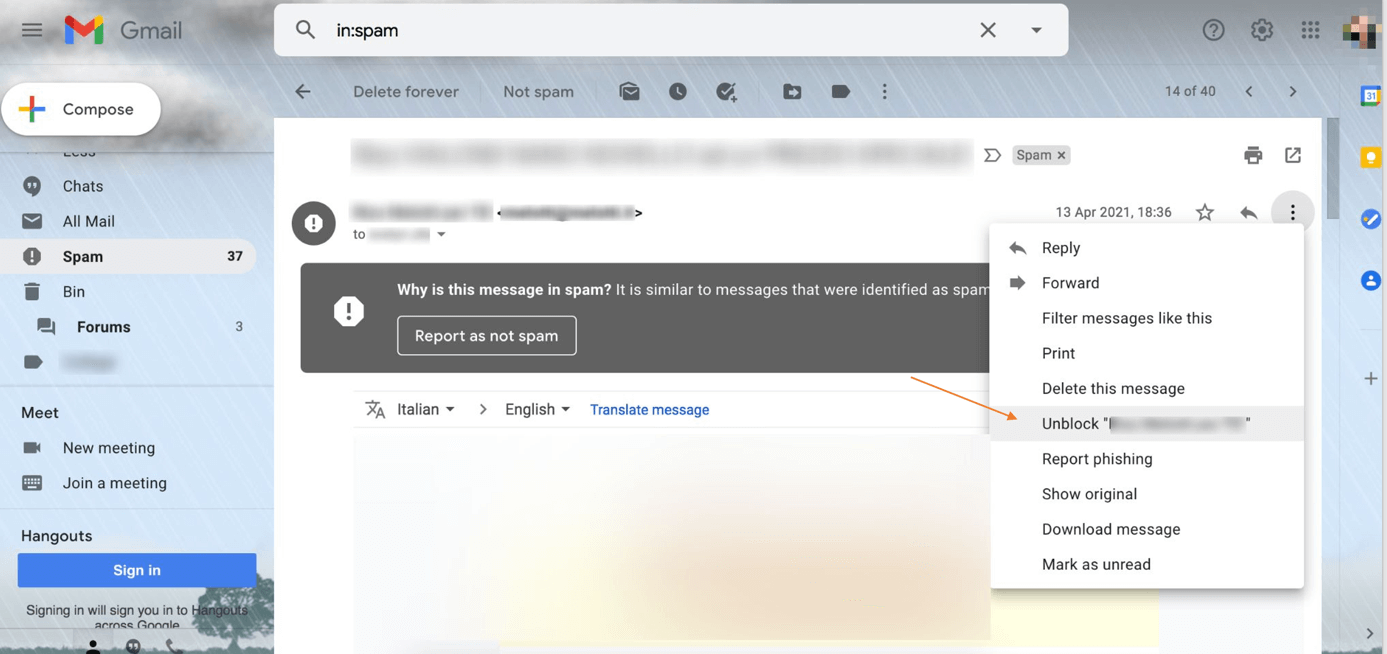Click the search magnifier icon
The width and height of the screenshot is (1387, 654).
click(306, 30)
